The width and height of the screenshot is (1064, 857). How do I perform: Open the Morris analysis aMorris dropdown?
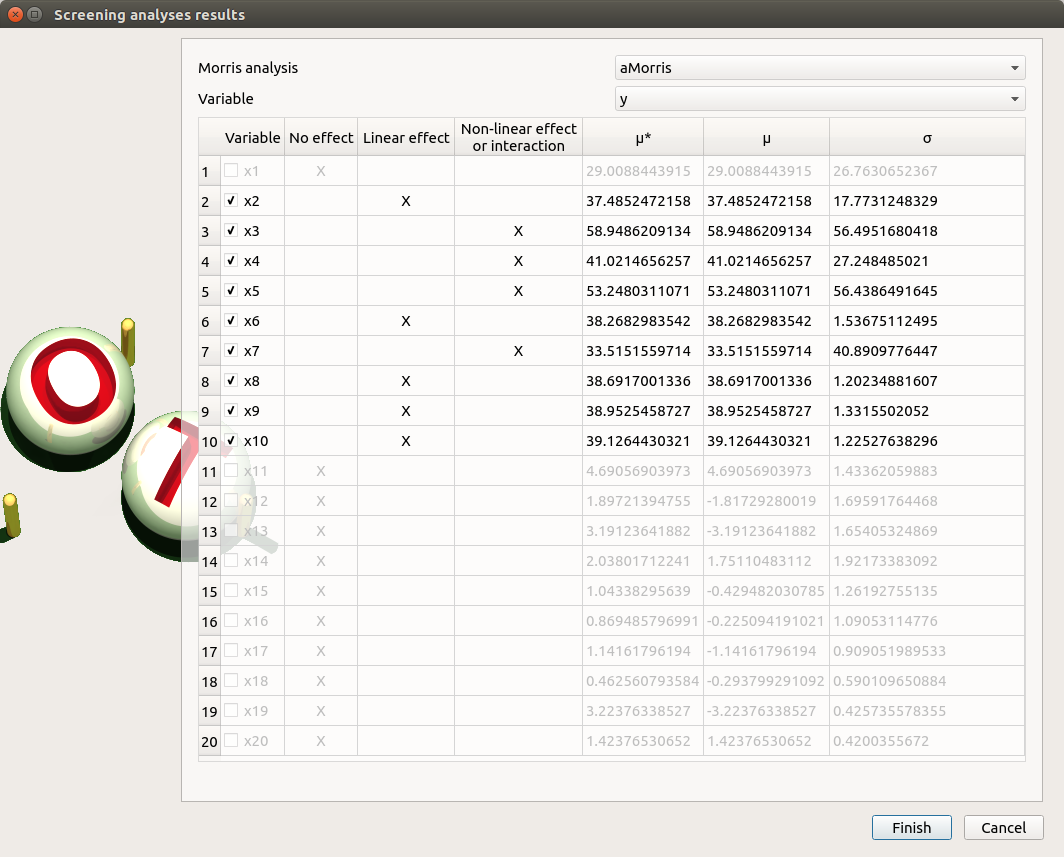coord(819,68)
